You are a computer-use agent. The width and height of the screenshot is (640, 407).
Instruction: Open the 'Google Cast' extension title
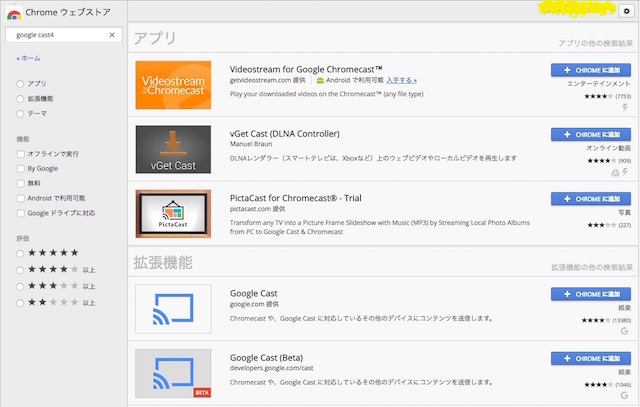pos(253,294)
